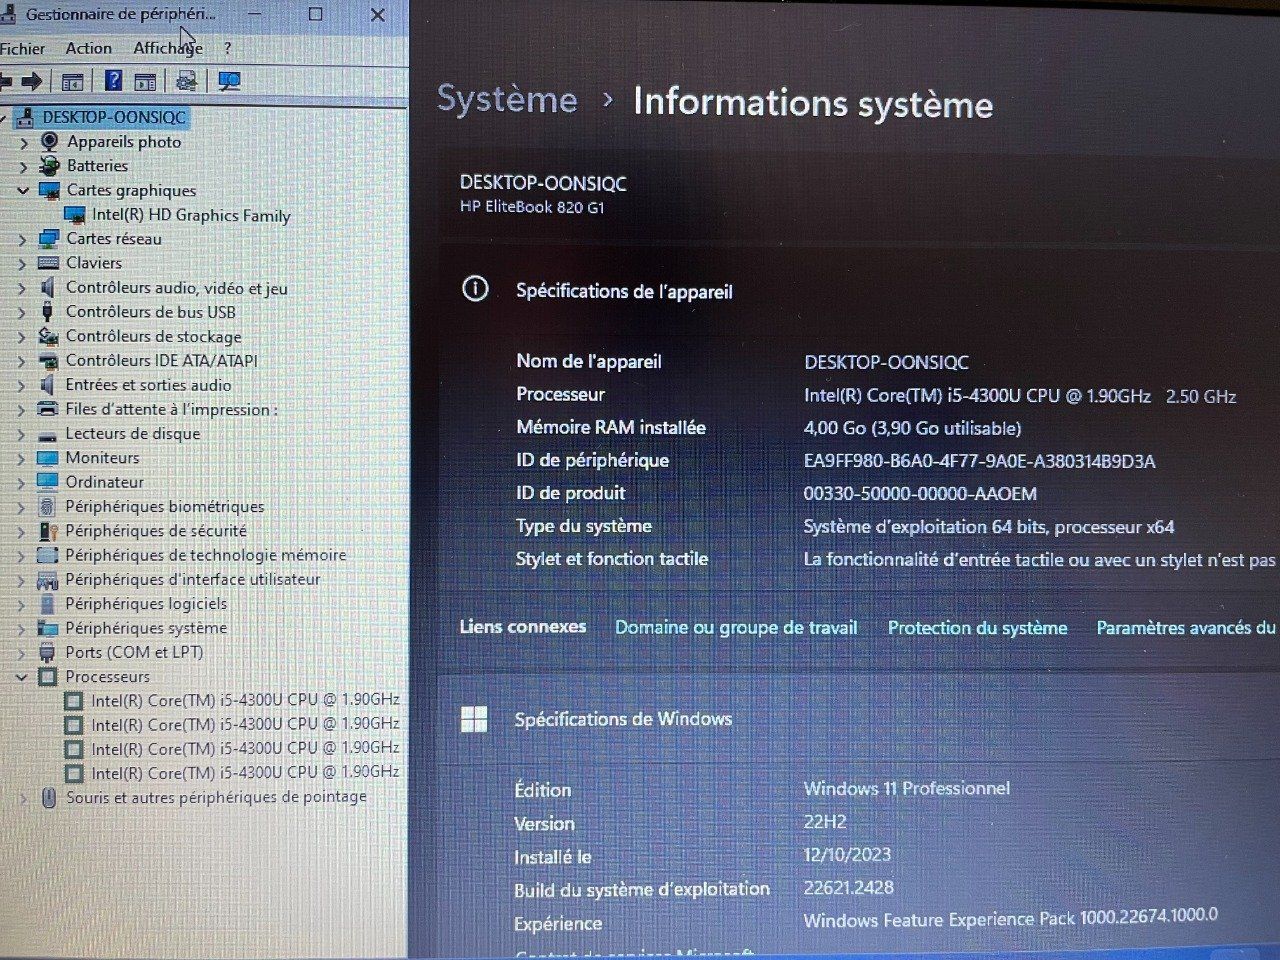Select the first Intel Core i5-4300U processor entry
The height and width of the screenshot is (960, 1280).
click(x=245, y=700)
